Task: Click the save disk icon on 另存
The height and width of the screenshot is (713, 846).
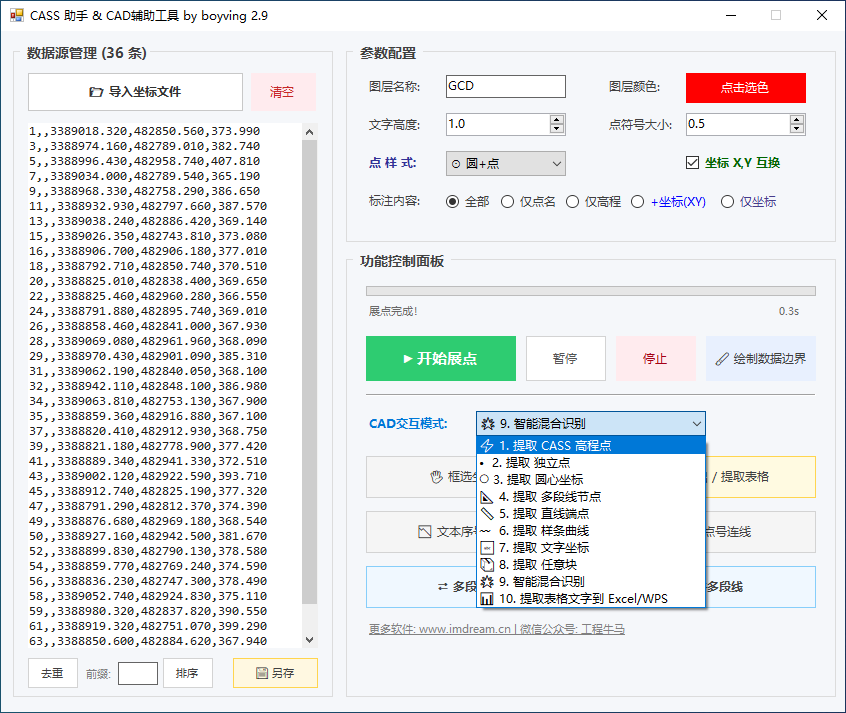Action: click(262, 674)
